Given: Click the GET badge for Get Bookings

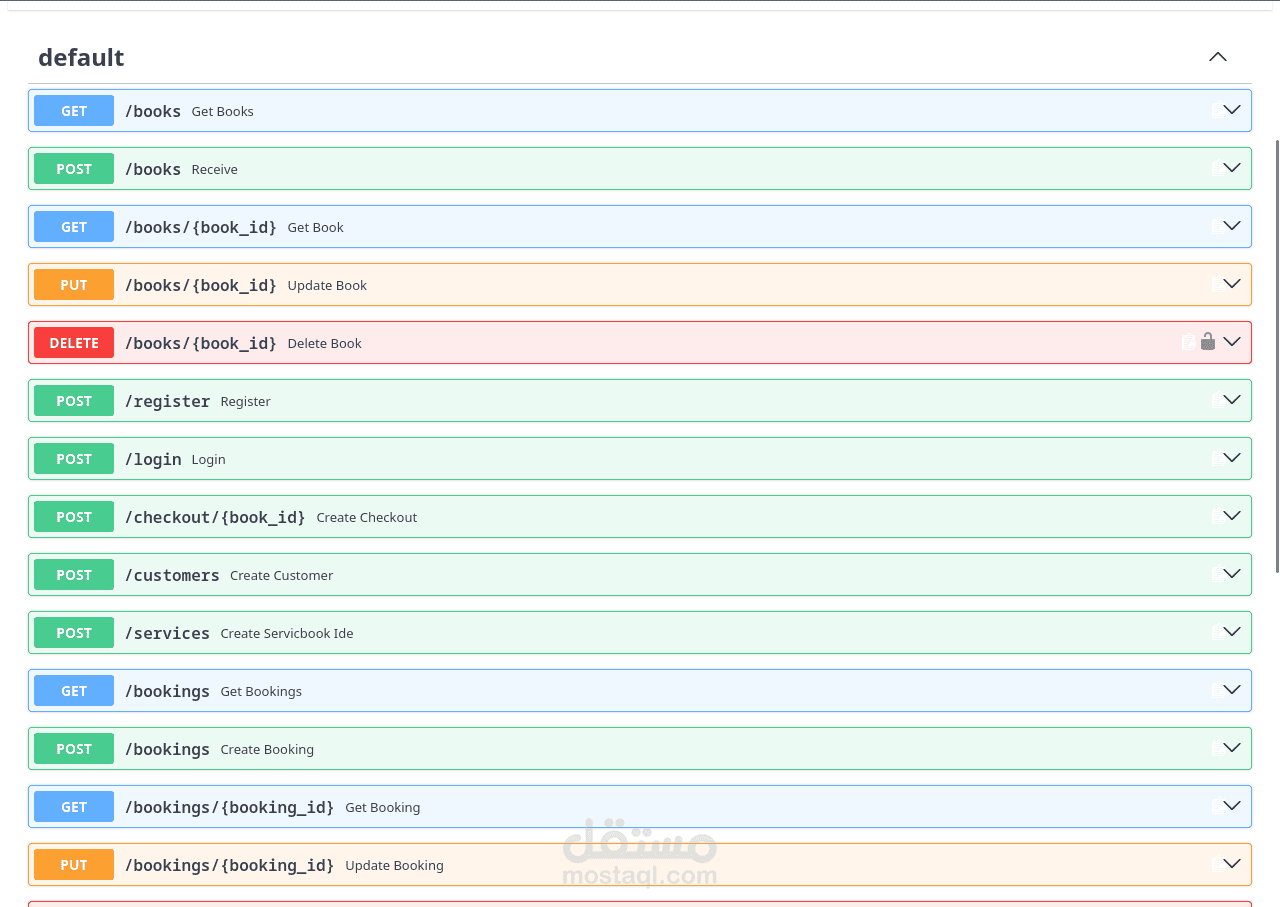Looking at the screenshot, I should pos(74,691).
